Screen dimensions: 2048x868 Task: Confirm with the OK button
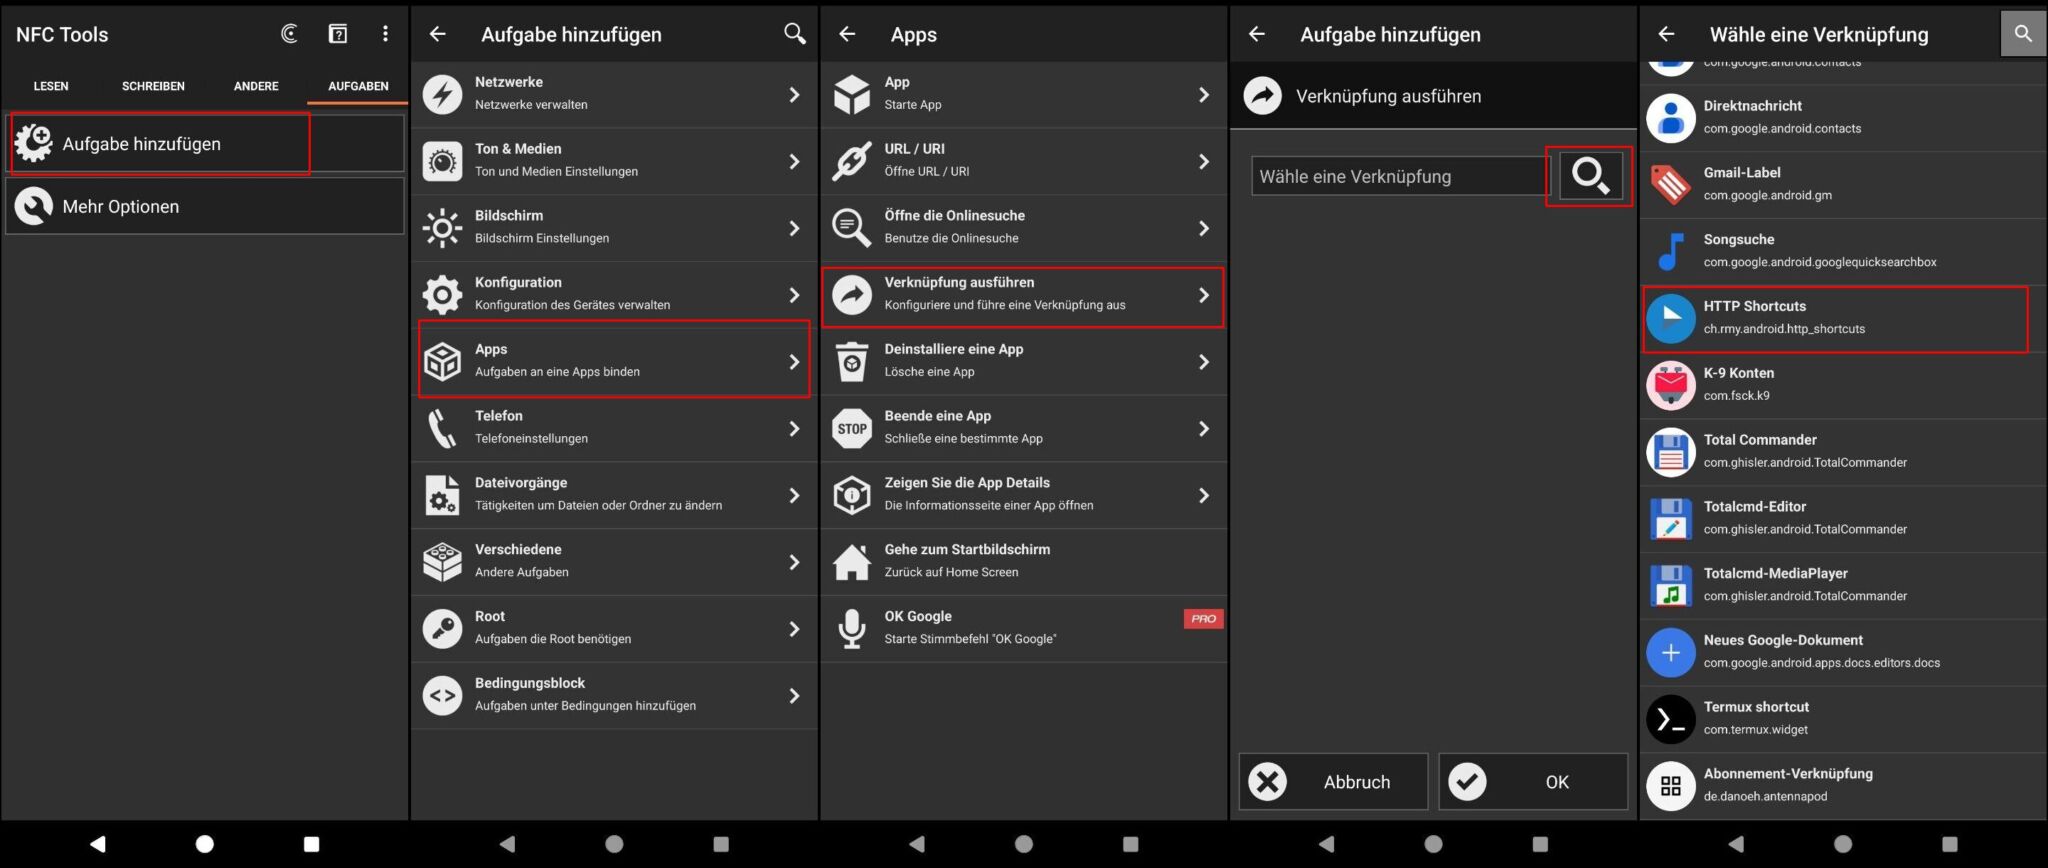[x=1533, y=781]
